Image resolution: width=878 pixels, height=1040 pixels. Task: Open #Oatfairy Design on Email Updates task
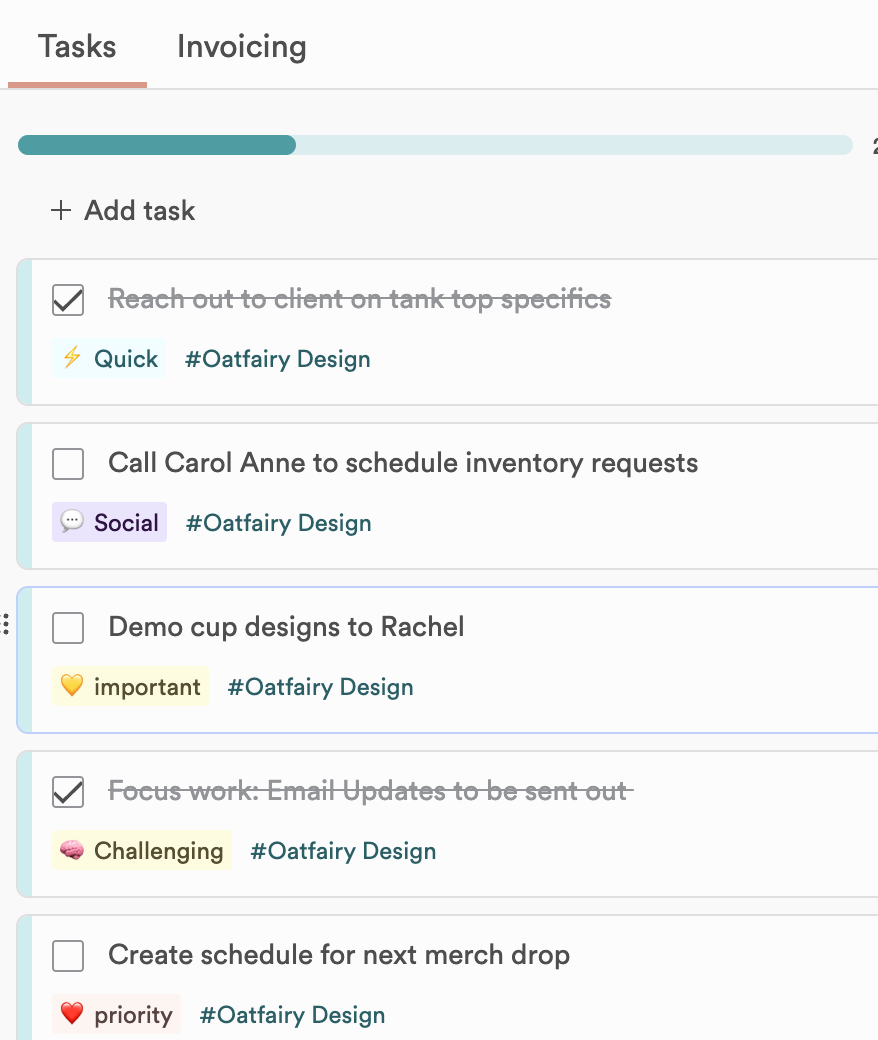[x=344, y=851]
